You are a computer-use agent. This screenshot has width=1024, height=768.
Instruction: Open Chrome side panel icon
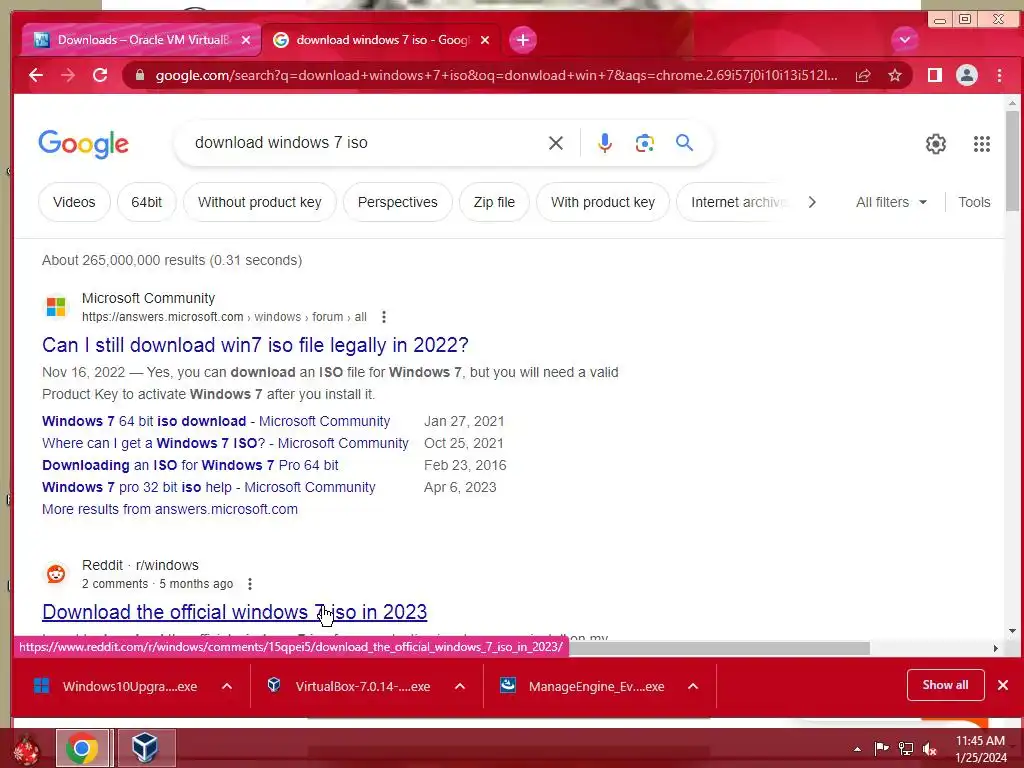pos(935,75)
